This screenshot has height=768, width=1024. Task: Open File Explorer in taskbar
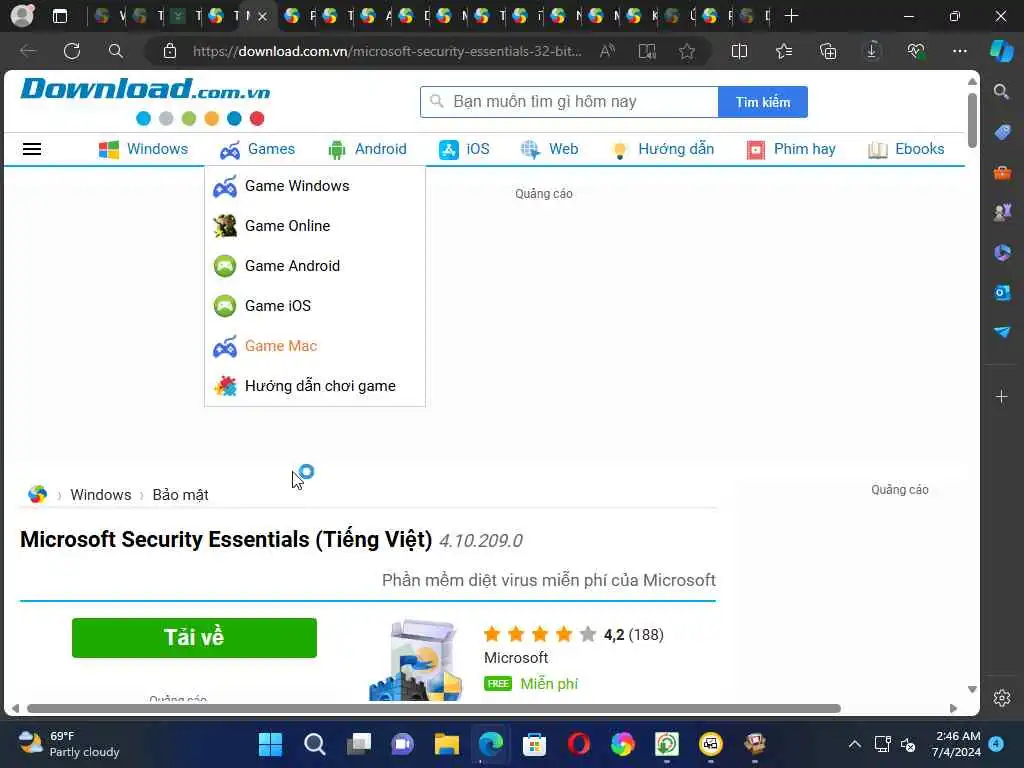tap(447, 744)
